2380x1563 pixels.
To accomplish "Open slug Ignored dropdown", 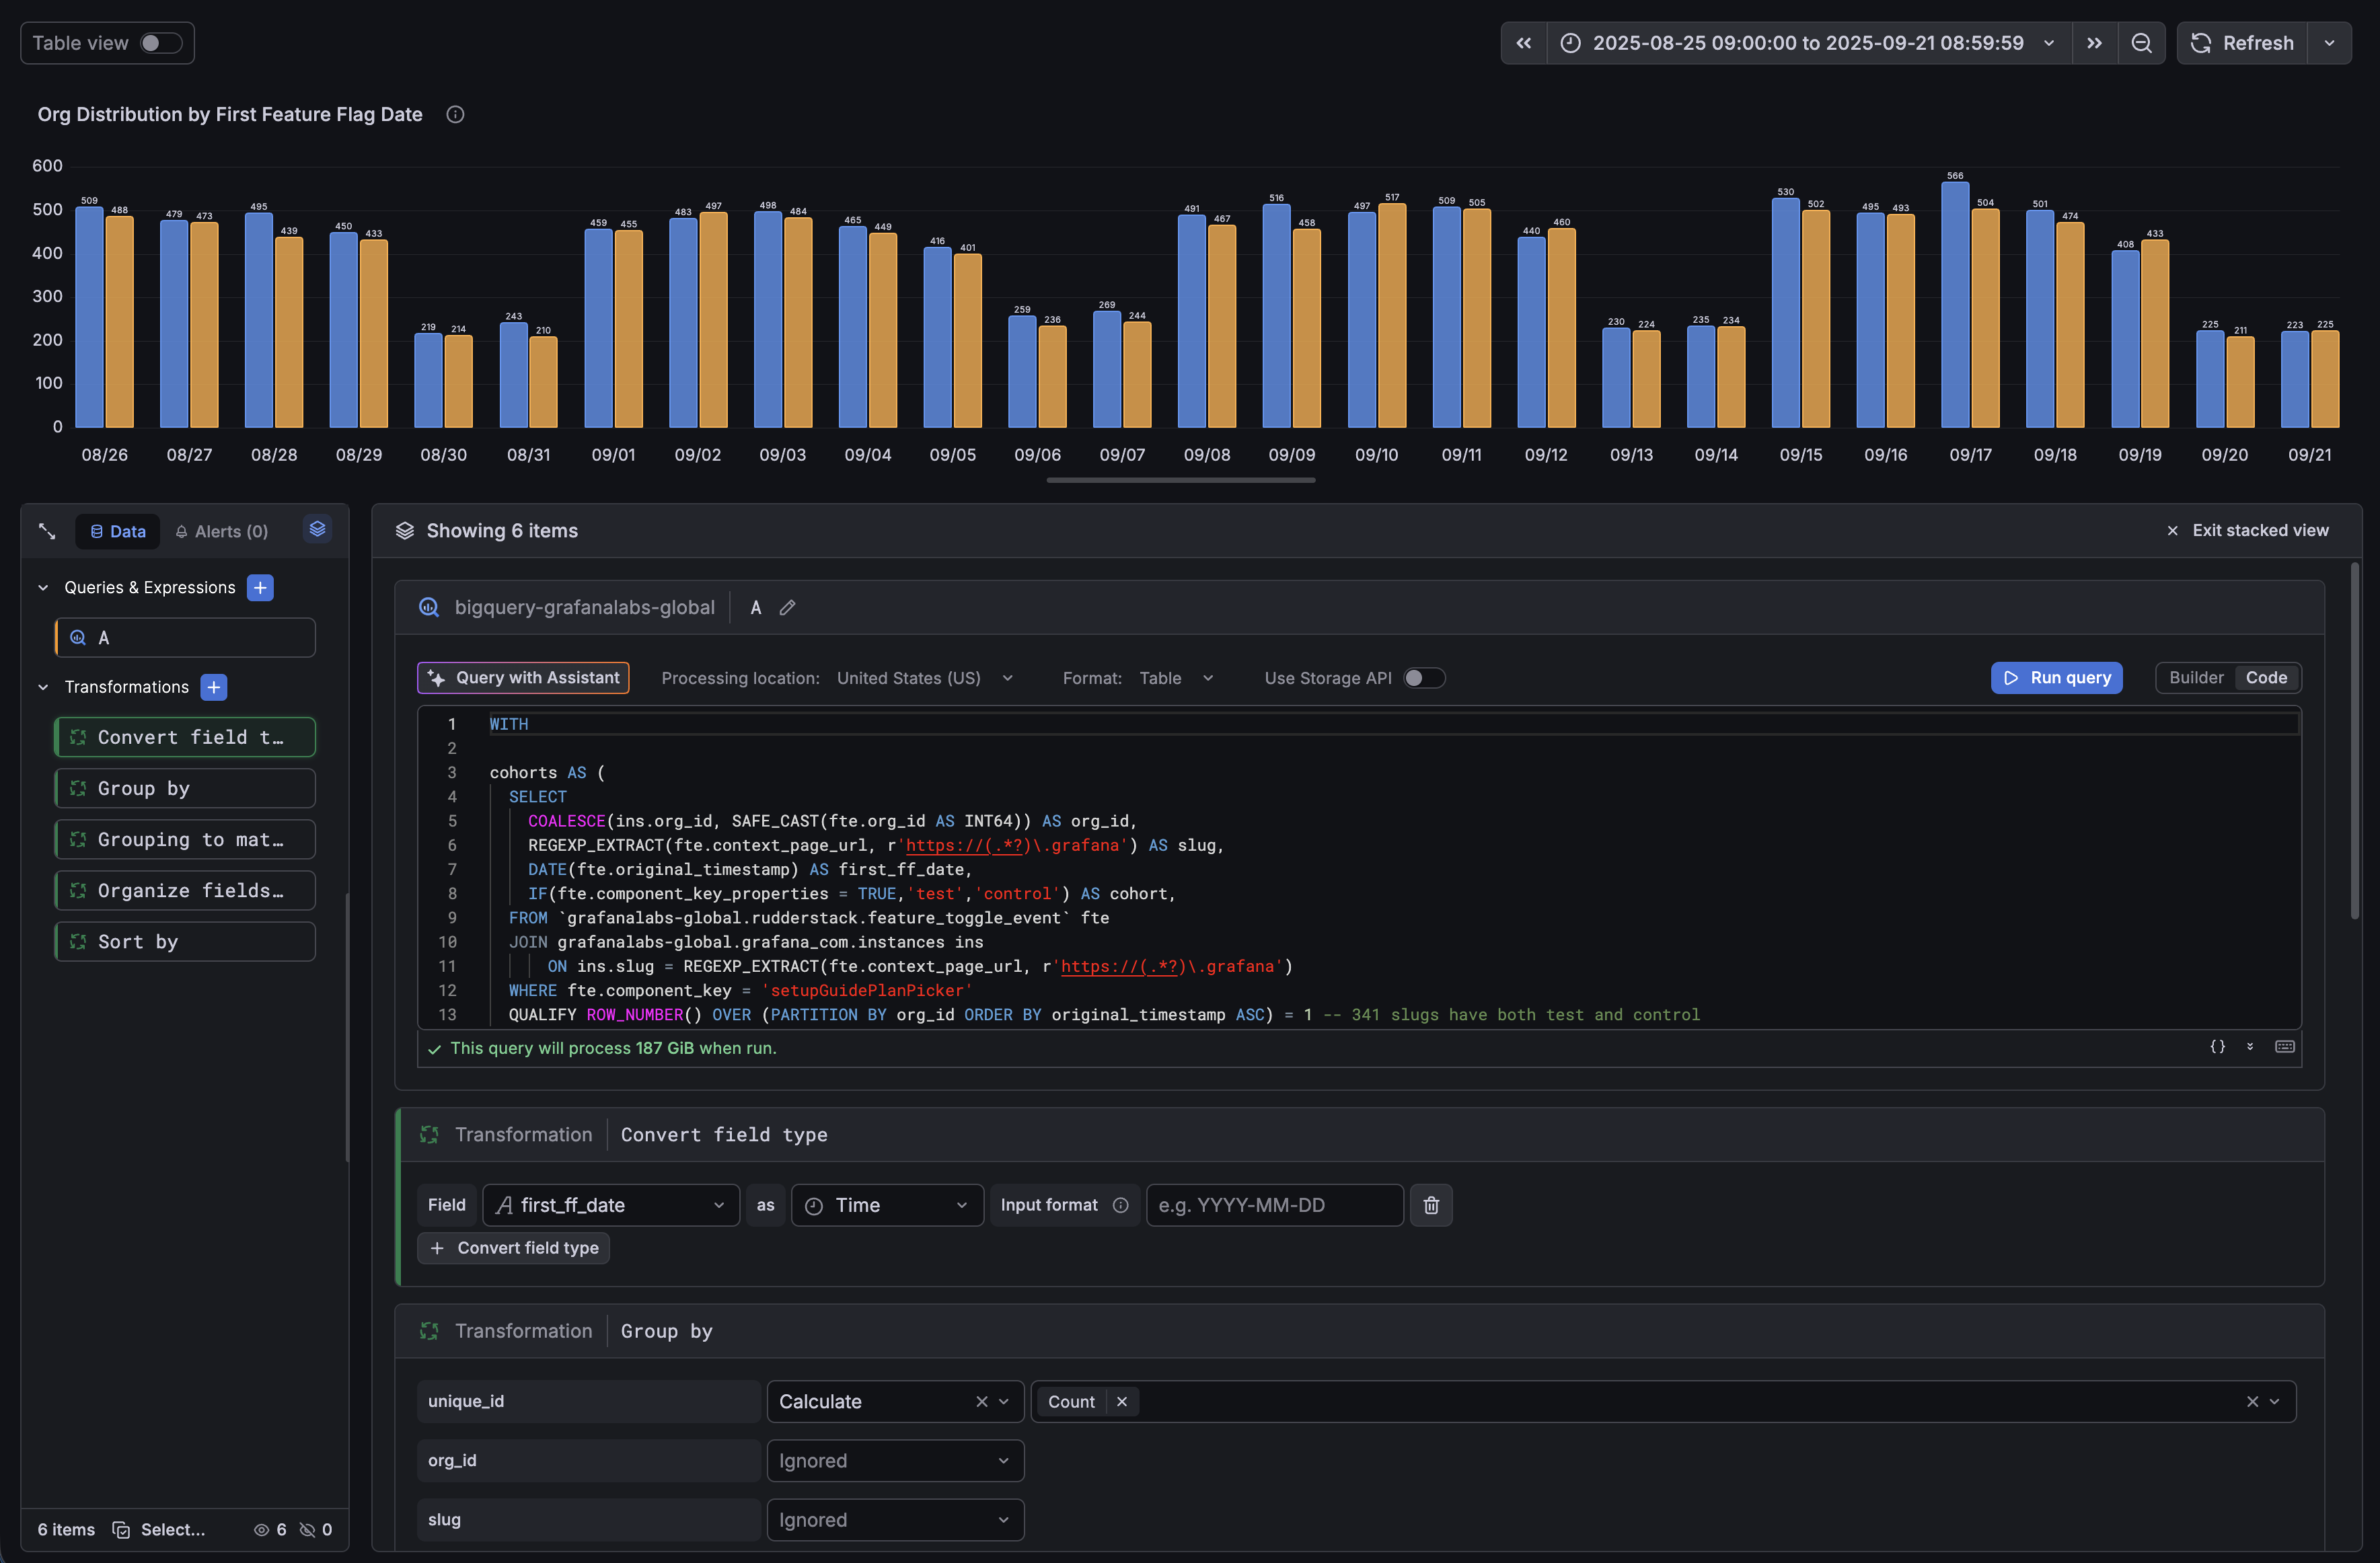I will click(x=895, y=1520).
